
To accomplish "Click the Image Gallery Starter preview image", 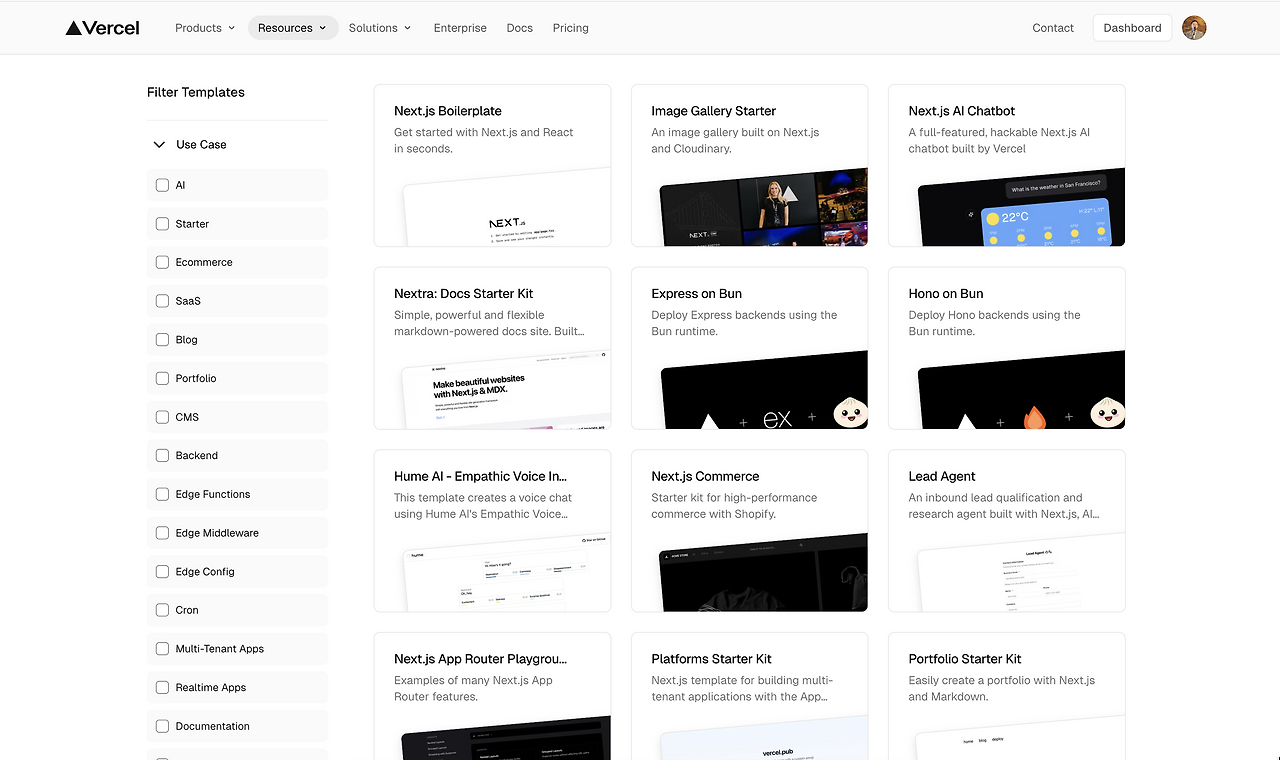I will [x=763, y=208].
